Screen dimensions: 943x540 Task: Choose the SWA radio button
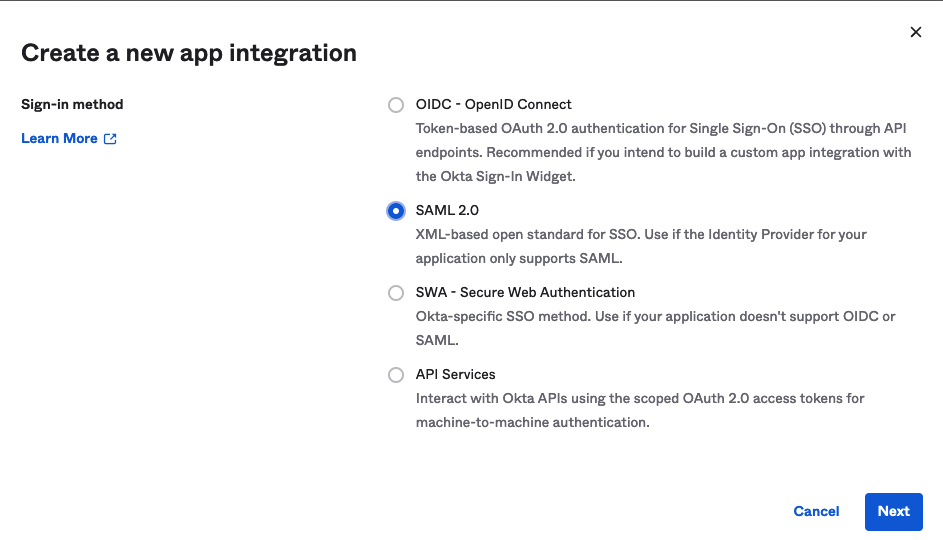coord(396,293)
